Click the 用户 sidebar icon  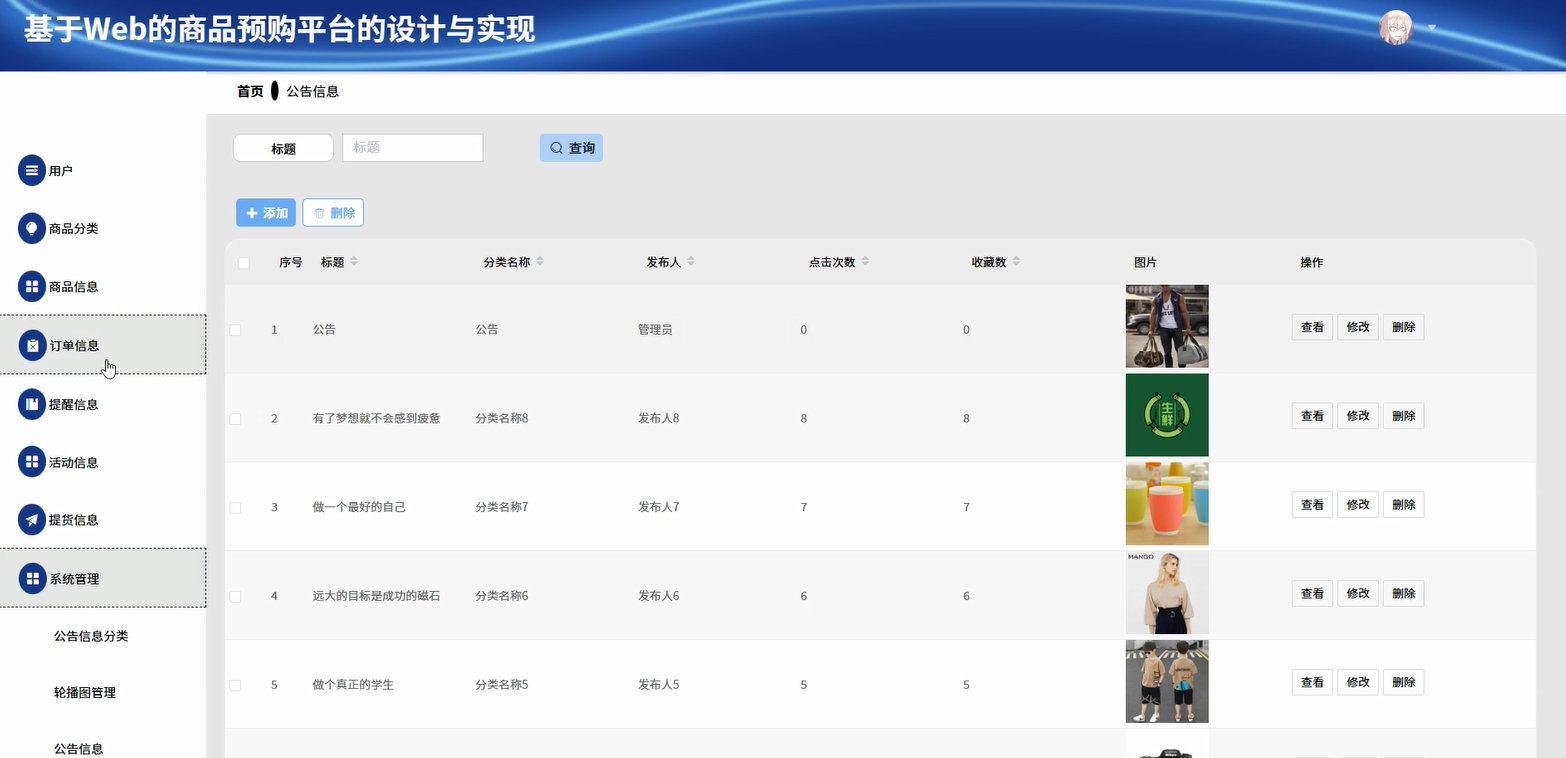click(32, 170)
